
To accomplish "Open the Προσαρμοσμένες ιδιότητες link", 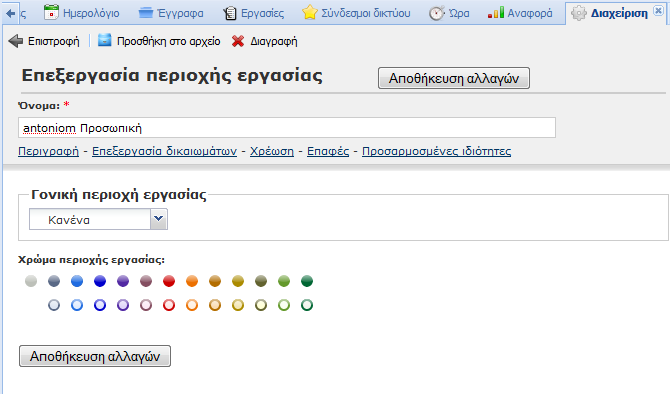I will [x=436, y=151].
